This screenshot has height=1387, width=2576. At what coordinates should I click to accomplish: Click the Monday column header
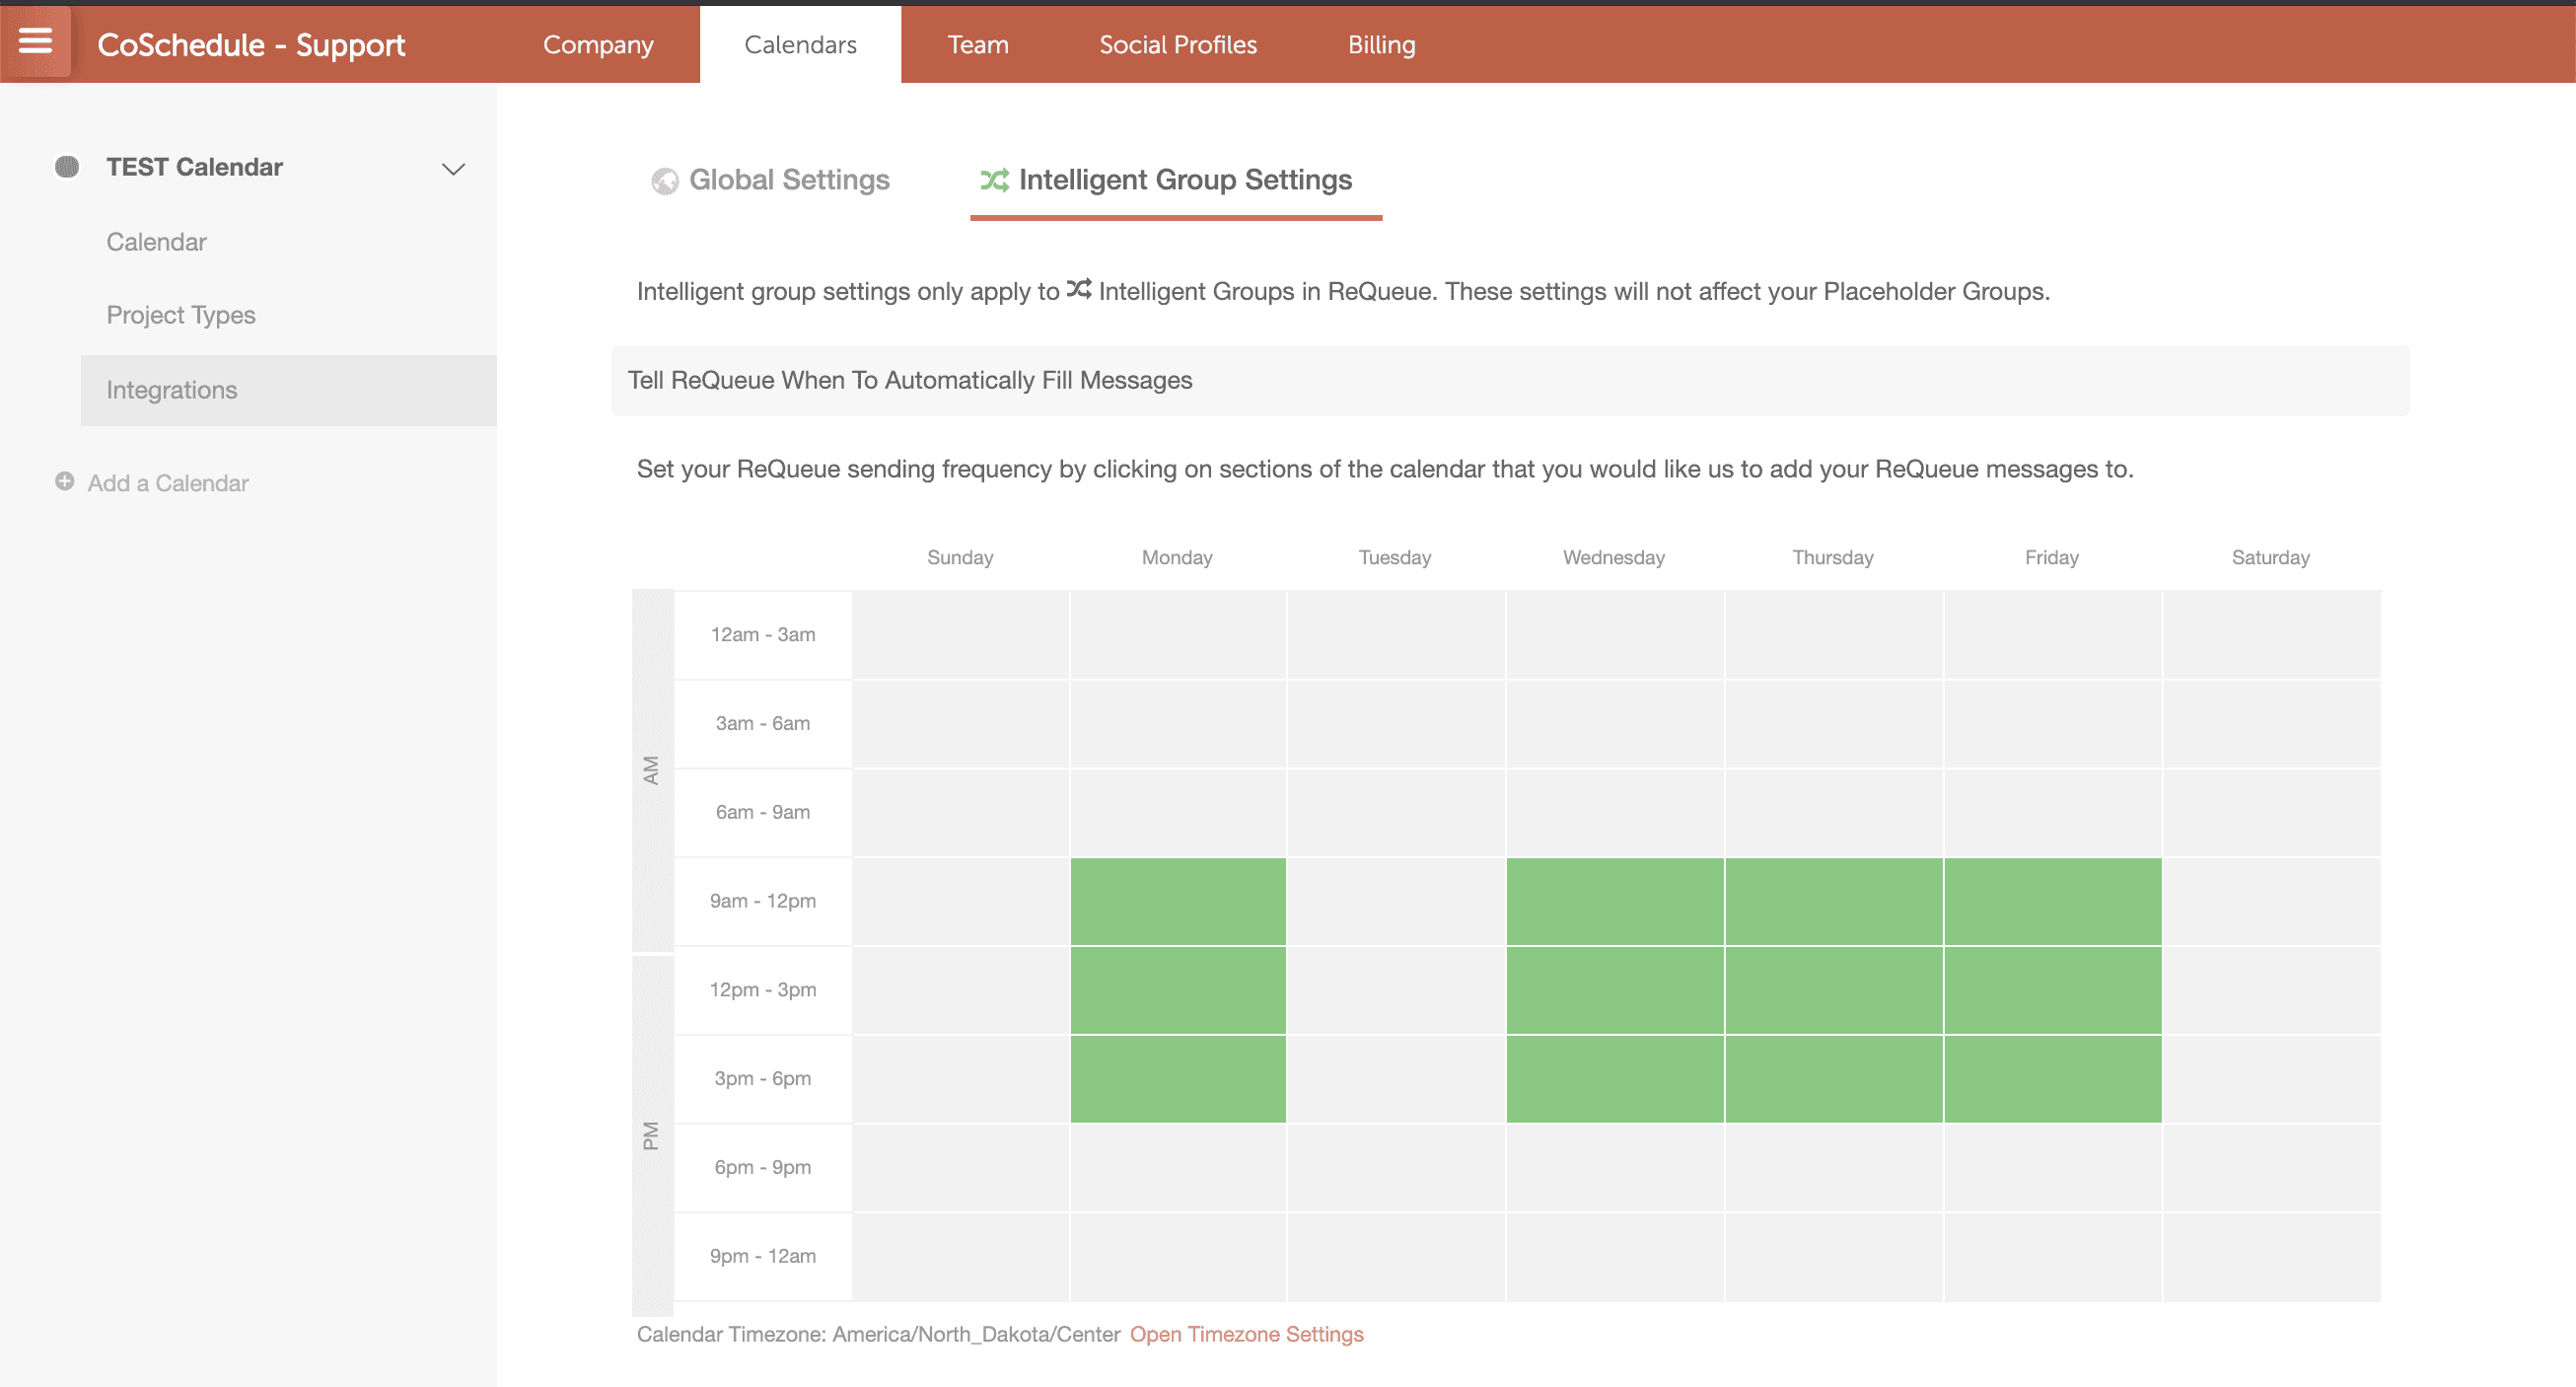(x=1177, y=557)
